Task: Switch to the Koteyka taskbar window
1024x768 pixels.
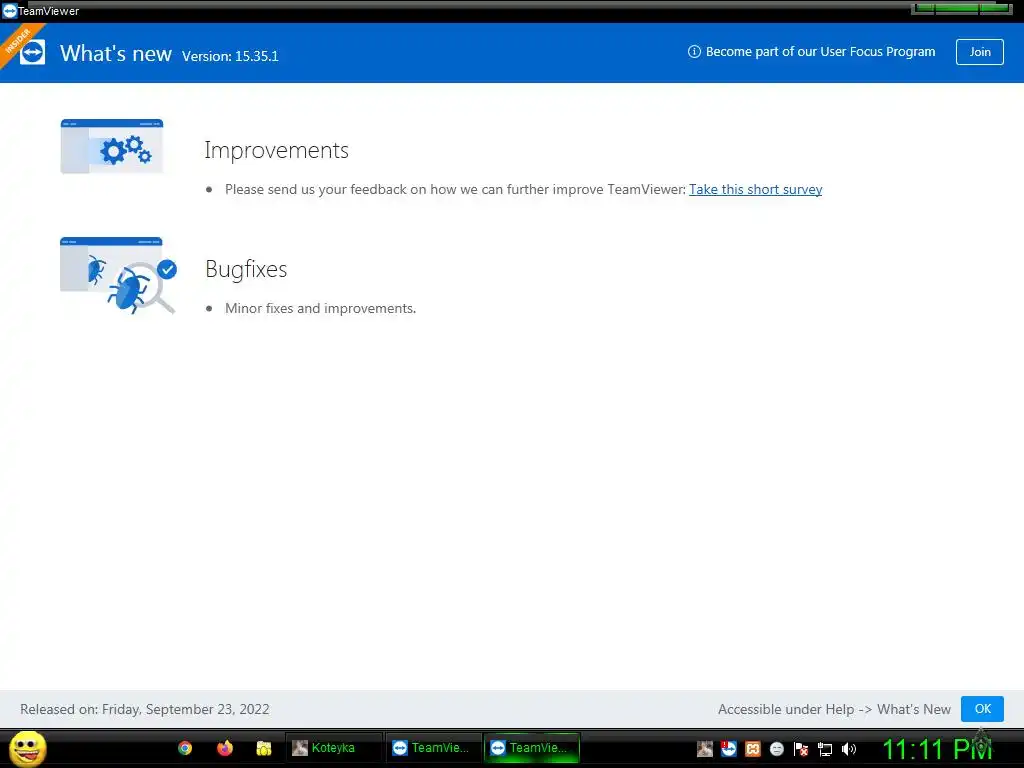Action: click(333, 748)
